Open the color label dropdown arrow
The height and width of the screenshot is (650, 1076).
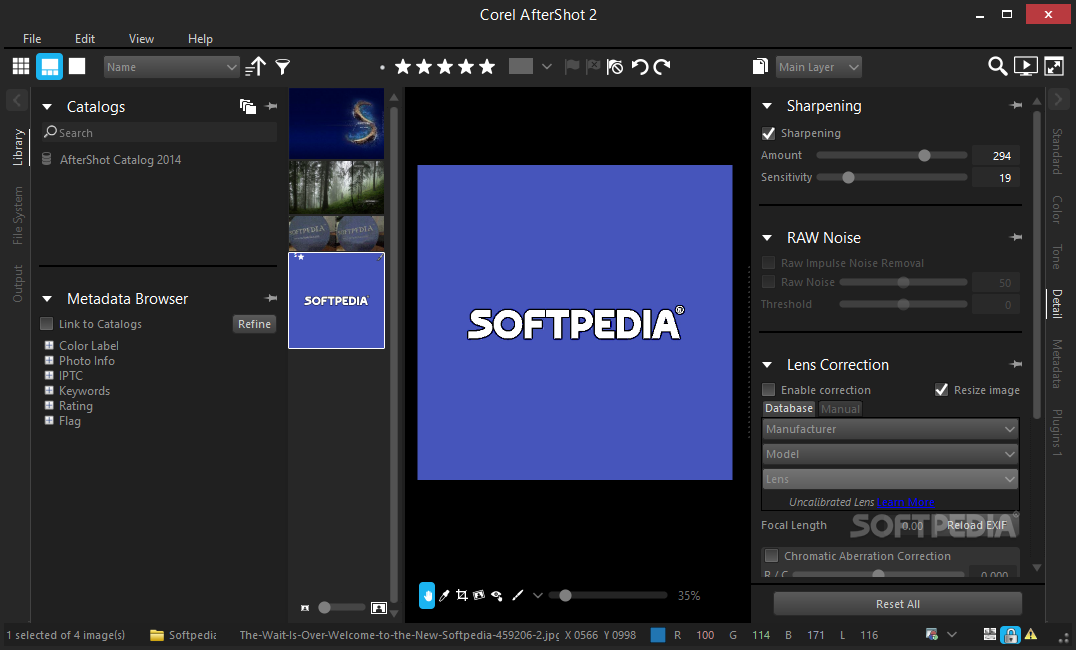pyautogui.click(x=546, y=67)
